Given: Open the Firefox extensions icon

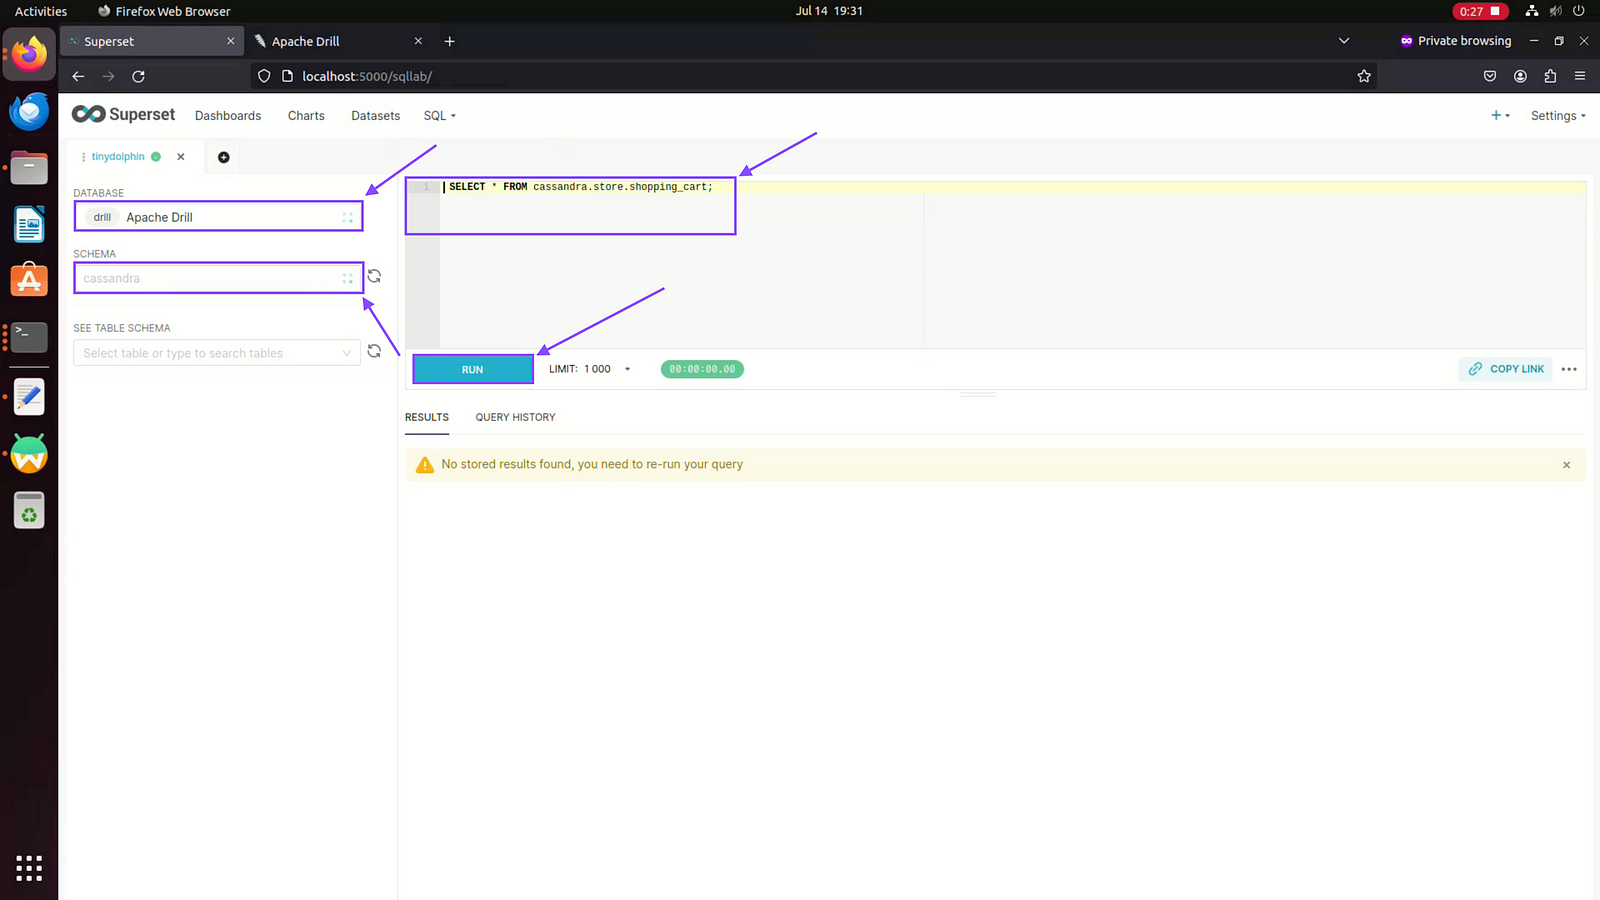Looking at the screenshot, I should pos(1550,76).
